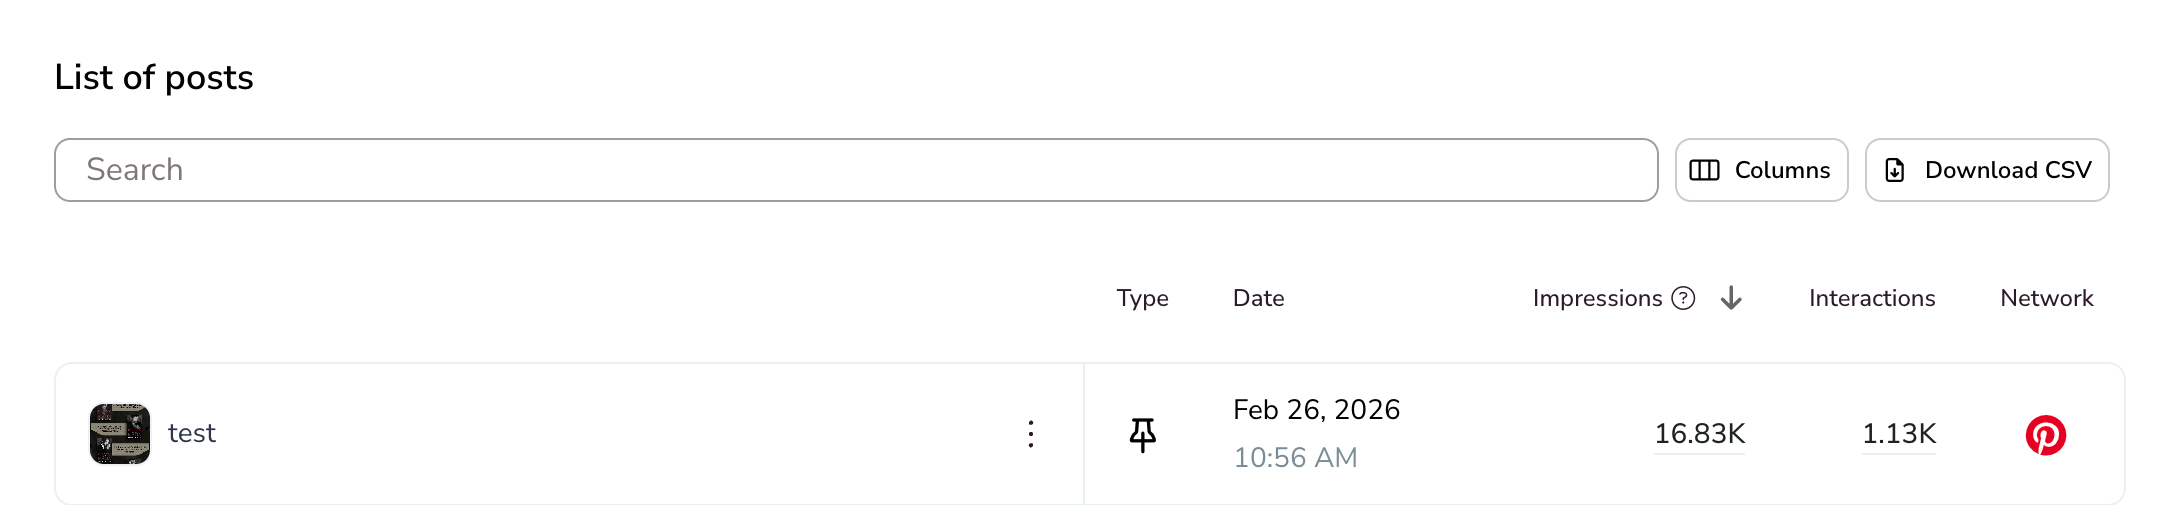Focus the Search posts field
The height and width of the screenshot is (505, 2176).
click(x=856, y=170)
